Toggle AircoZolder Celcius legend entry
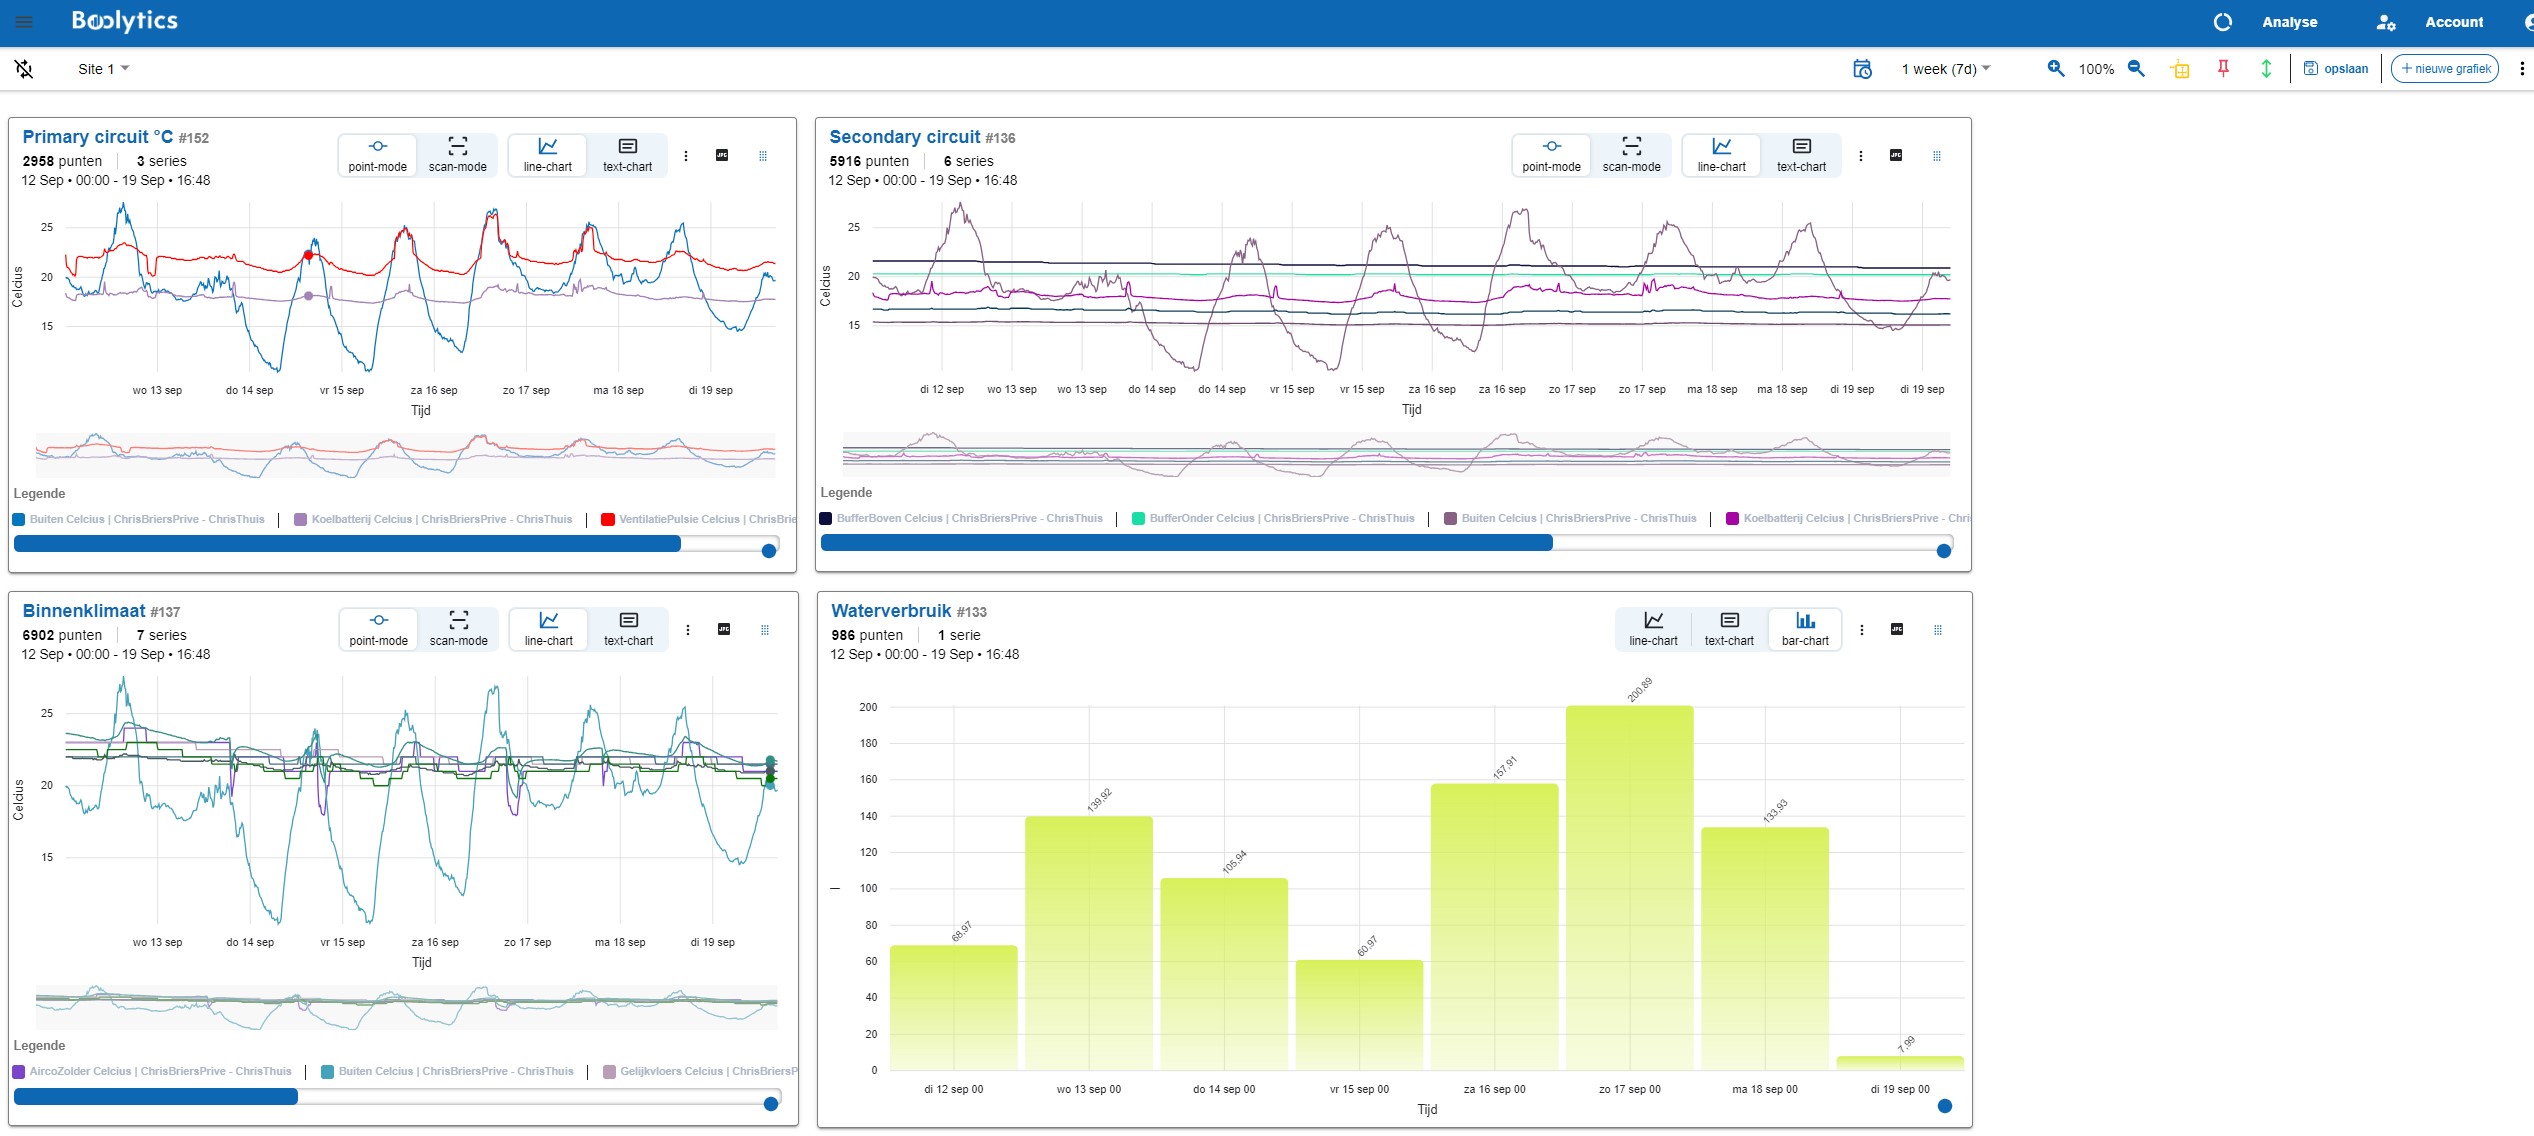The image size is (2534, 1136). click(x=152, y=1071)
